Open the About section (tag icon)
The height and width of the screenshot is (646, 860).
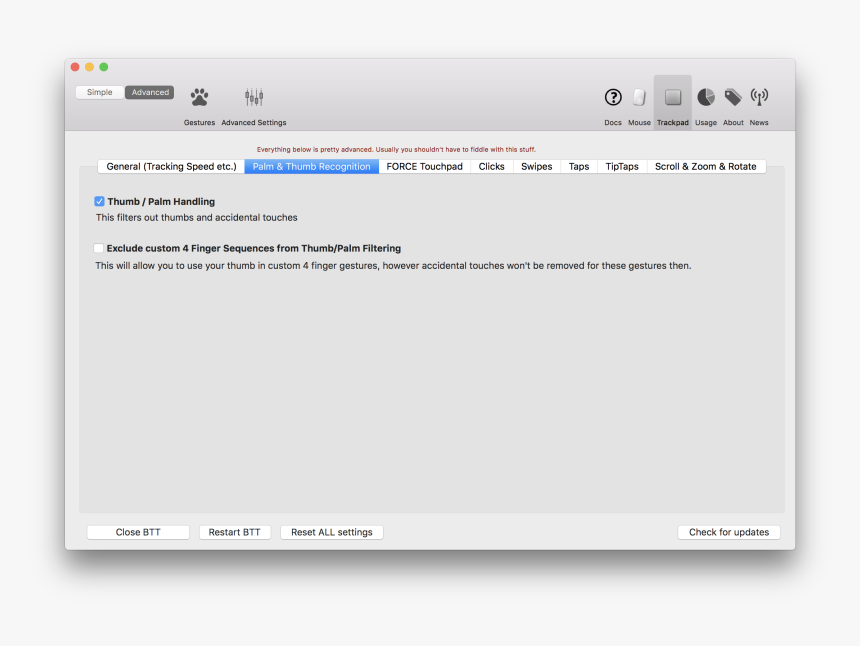point(732,98)
